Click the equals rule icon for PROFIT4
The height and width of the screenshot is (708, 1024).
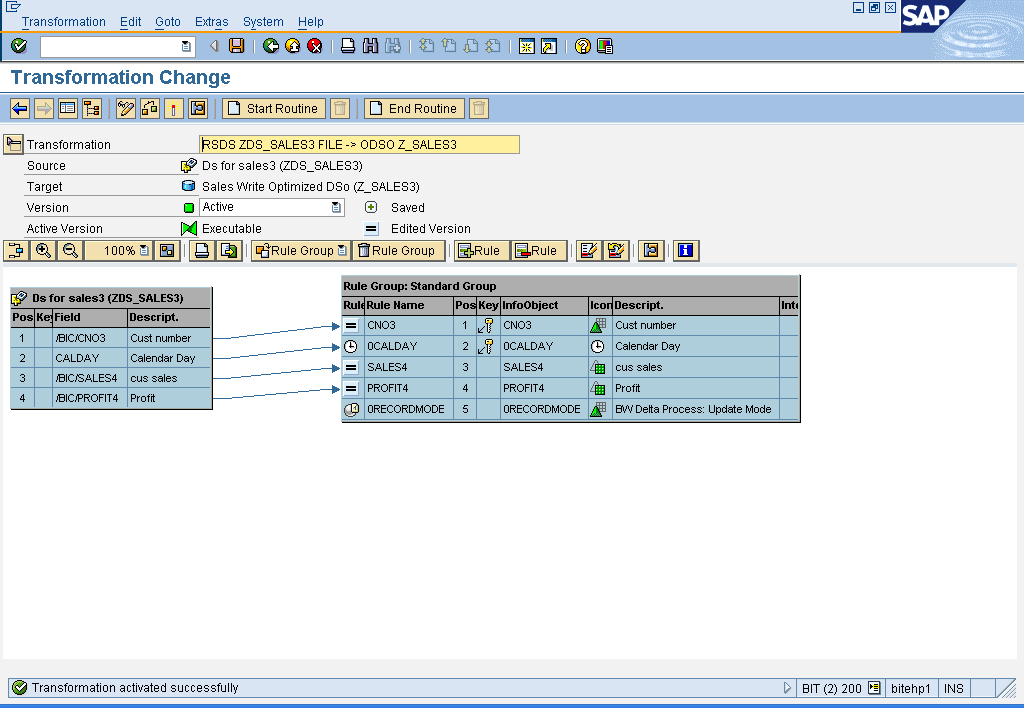coord(351,388)
